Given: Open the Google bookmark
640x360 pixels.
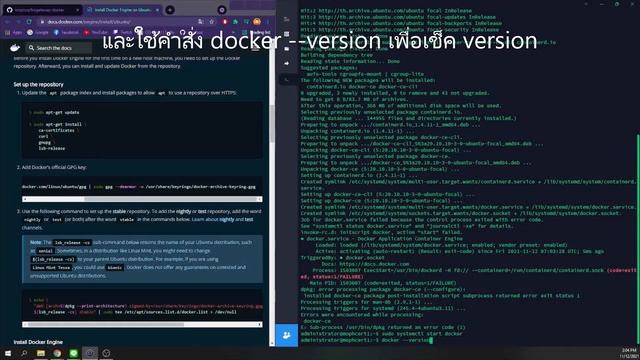Looking at the screenshot, I should click(38, 32).
